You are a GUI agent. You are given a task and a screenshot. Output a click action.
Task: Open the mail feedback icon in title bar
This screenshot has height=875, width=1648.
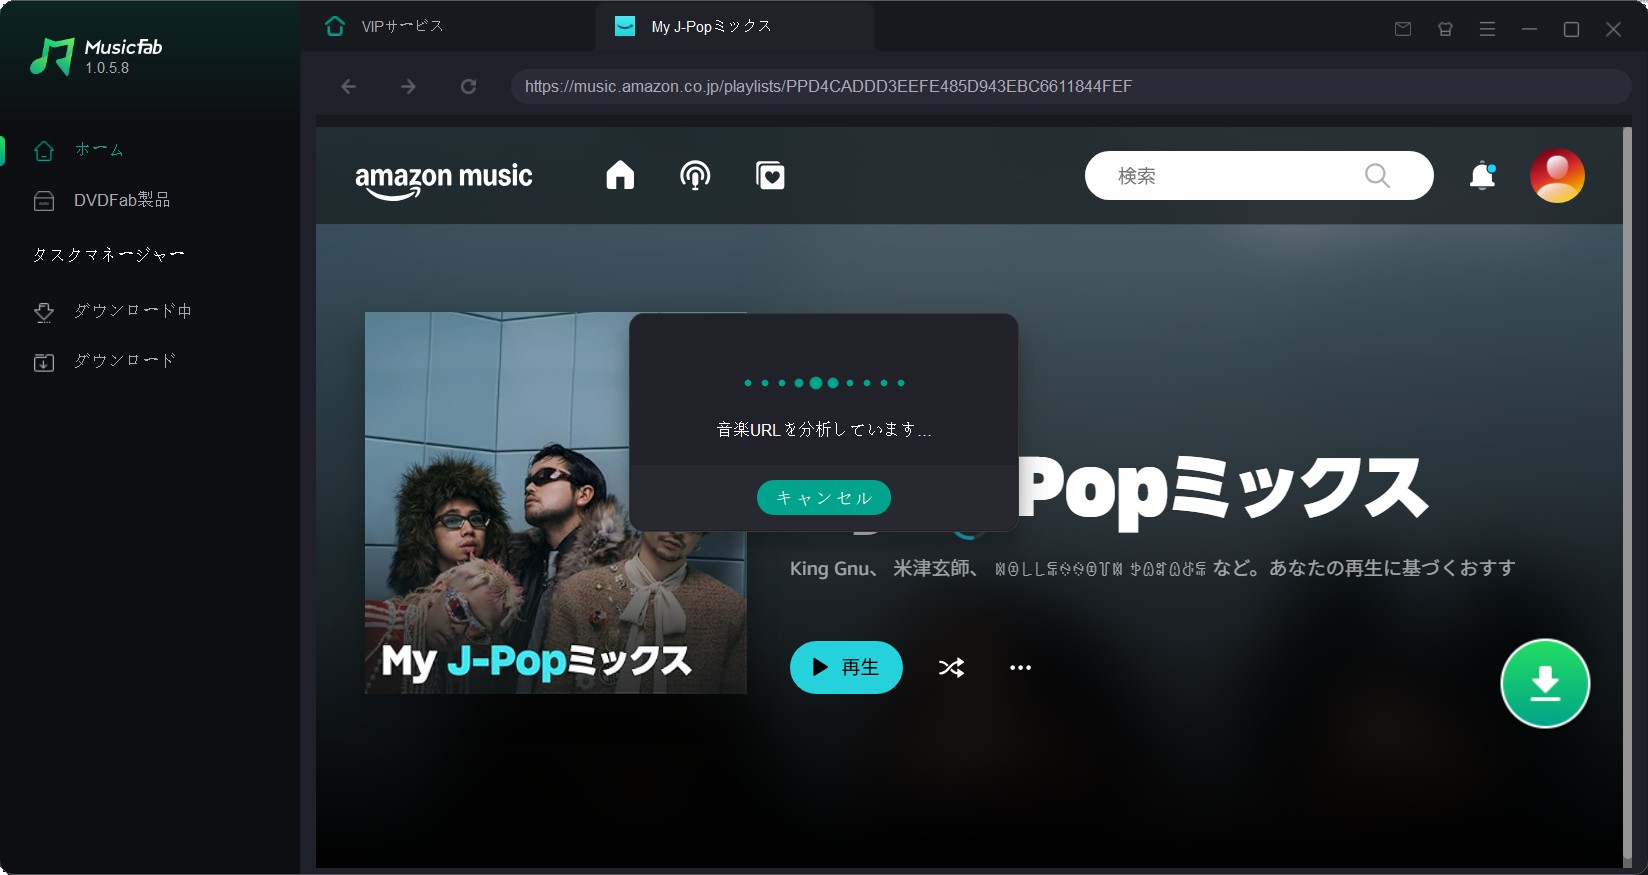1403,29
